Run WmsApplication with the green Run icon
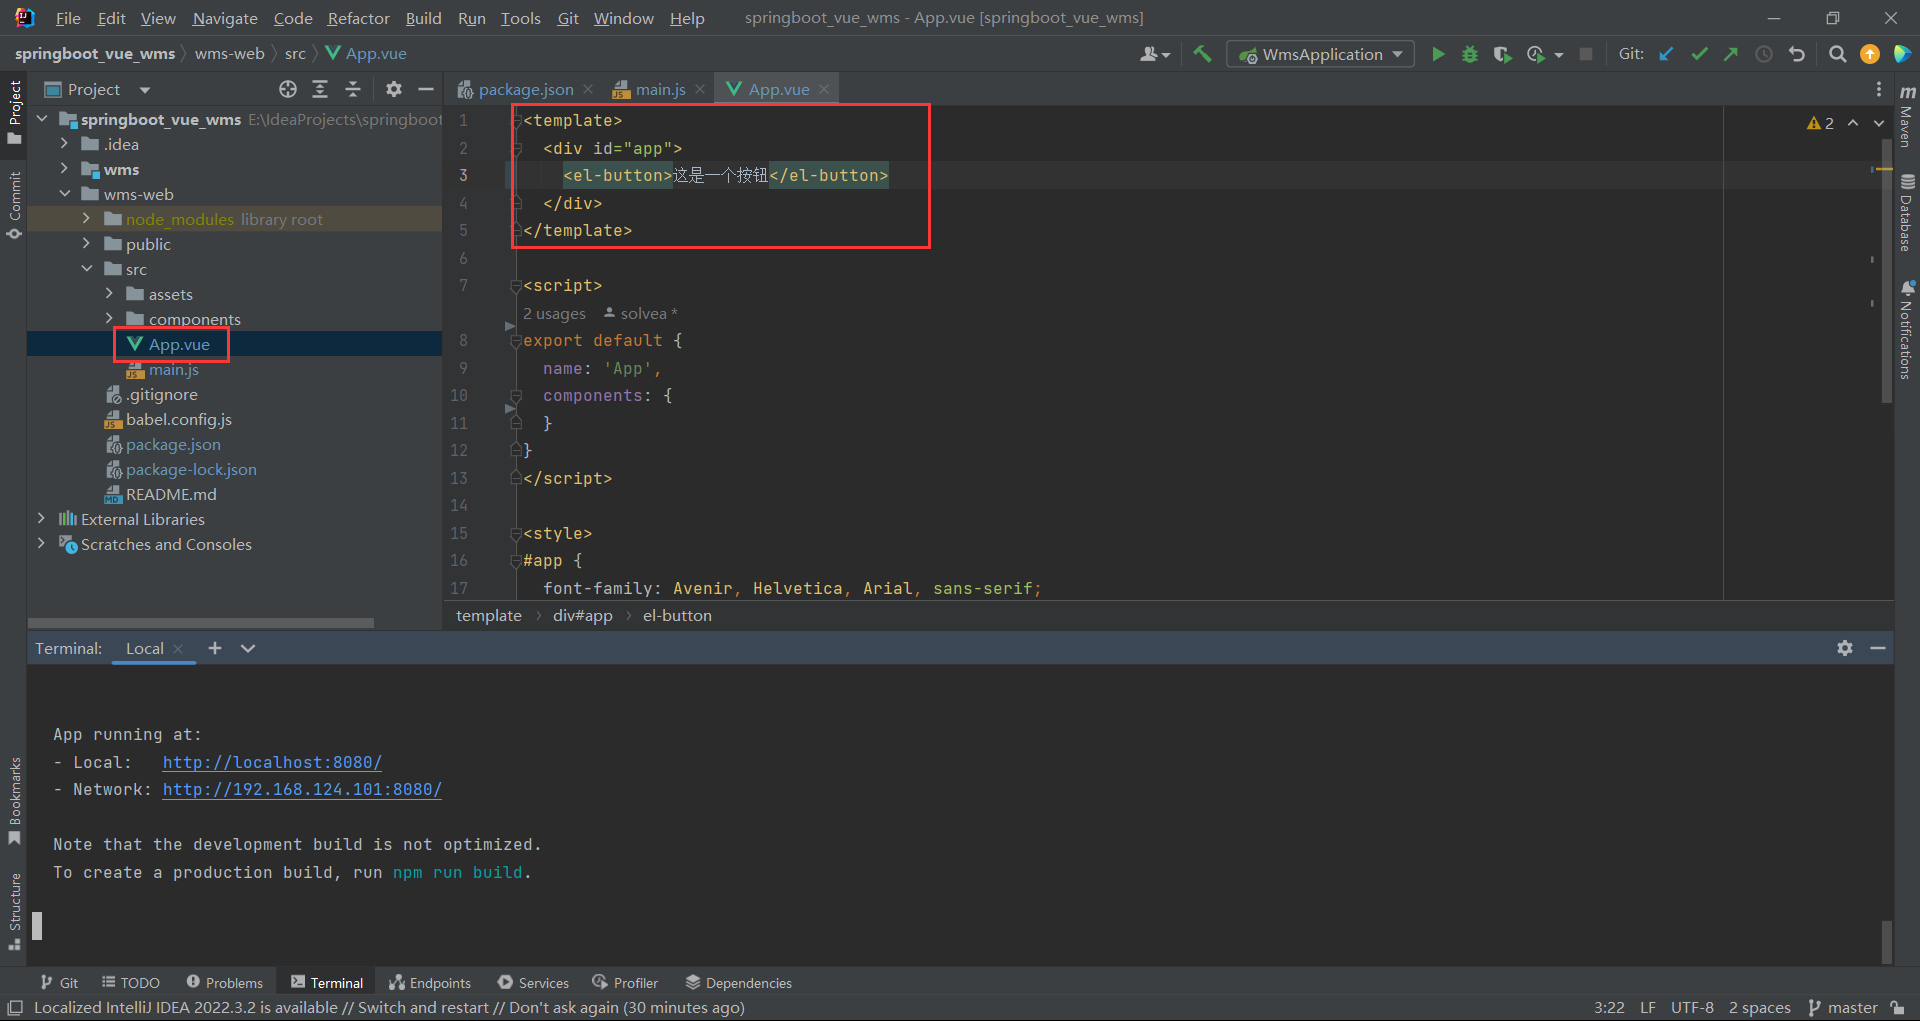 coord(1438,54)
